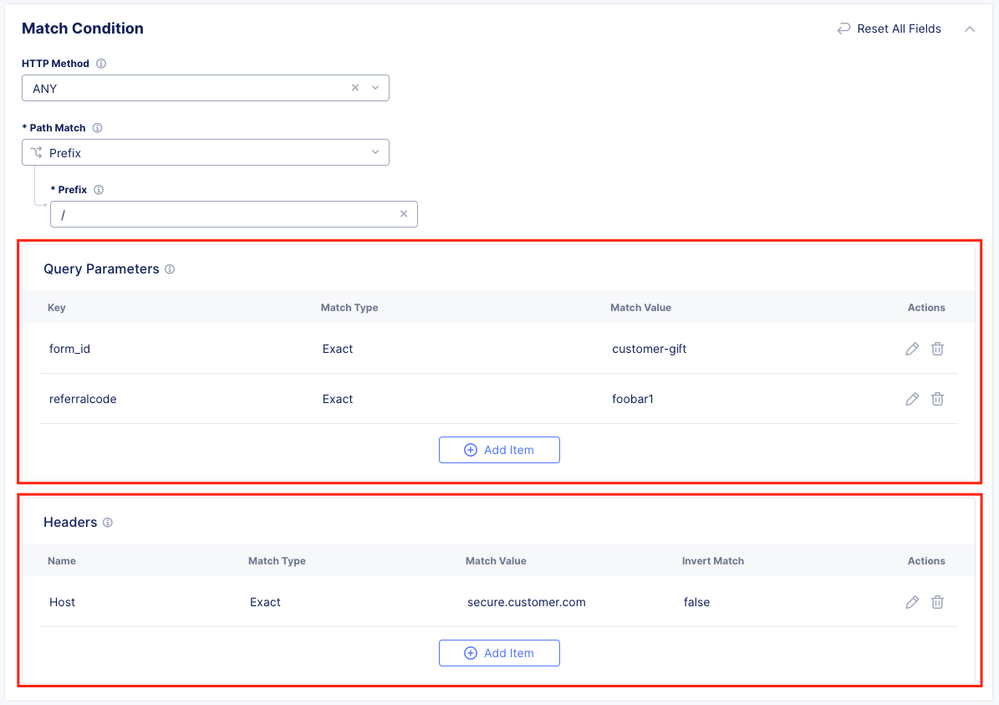Clear the ANY HTTP Method selection
Viewport: 999px width, 705px height.
(355, 88)
